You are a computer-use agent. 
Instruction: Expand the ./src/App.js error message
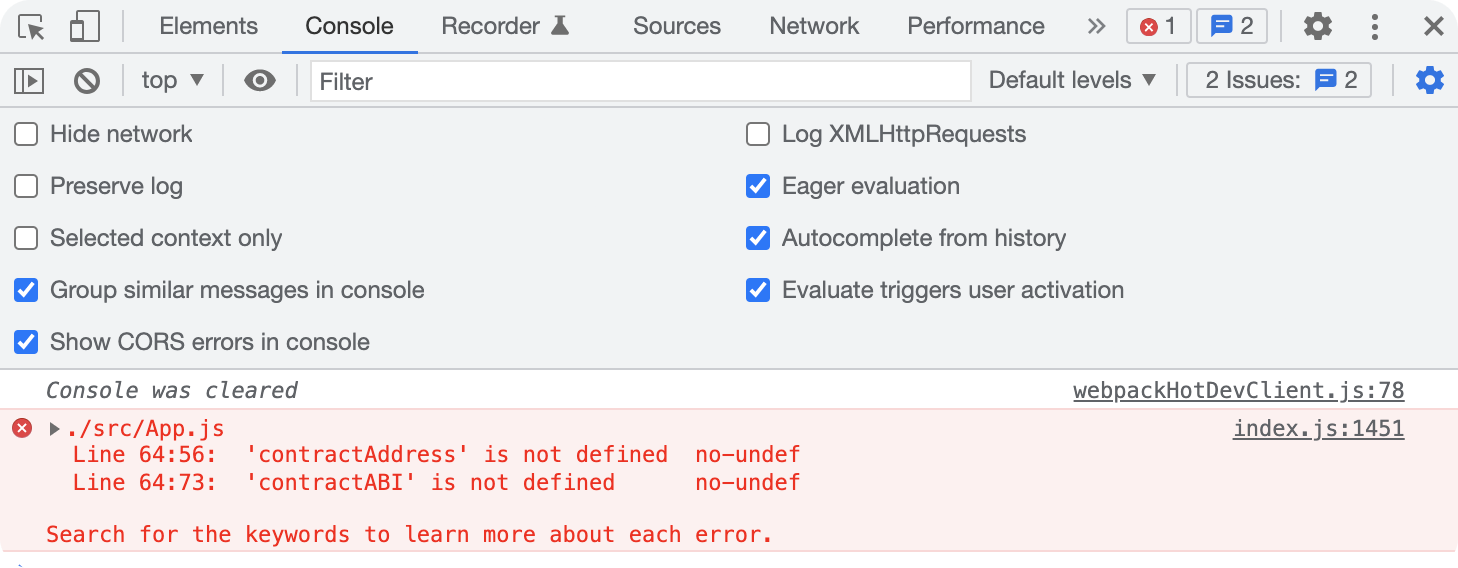[55, 429]
